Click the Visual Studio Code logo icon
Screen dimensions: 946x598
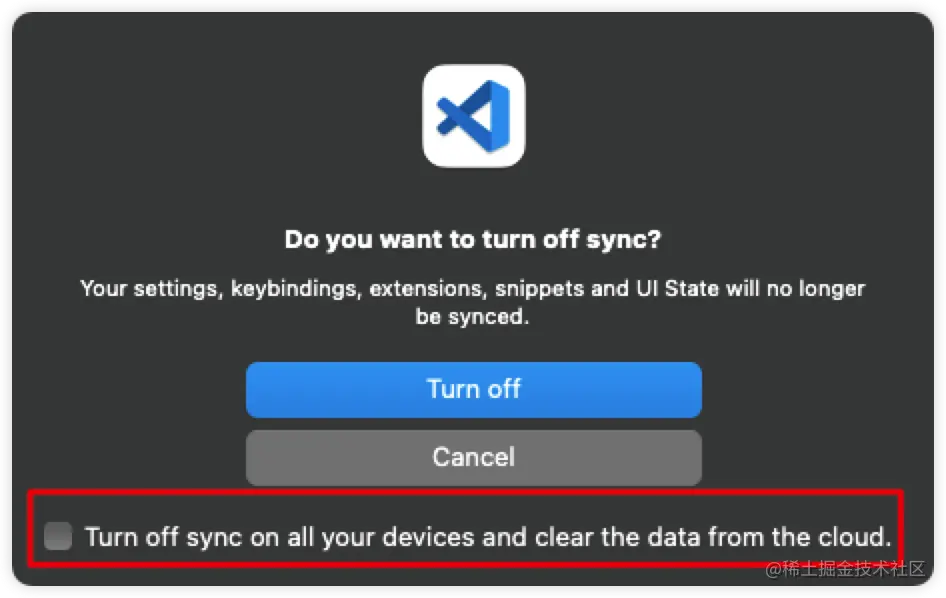[473, 116]
